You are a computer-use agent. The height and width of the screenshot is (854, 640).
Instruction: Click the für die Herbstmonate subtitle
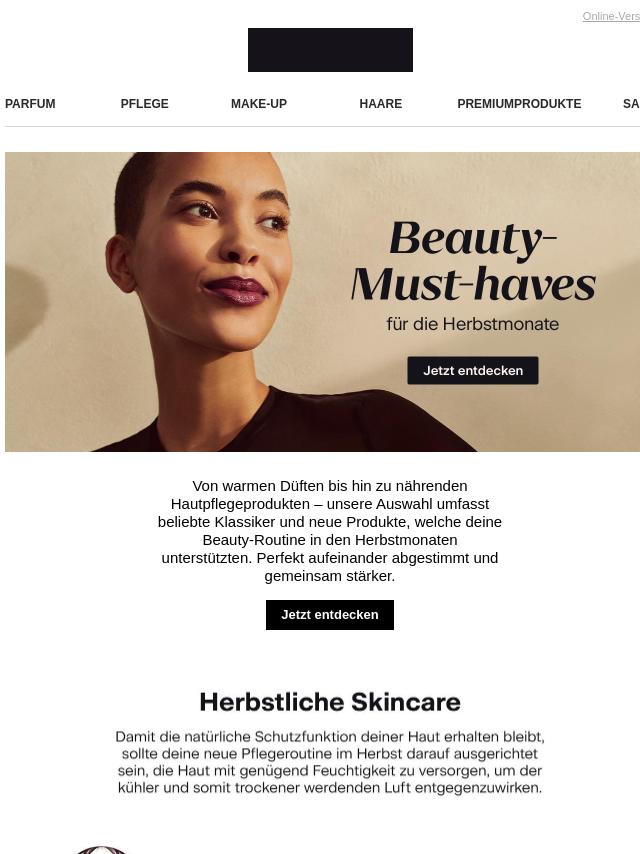[473, 324]
